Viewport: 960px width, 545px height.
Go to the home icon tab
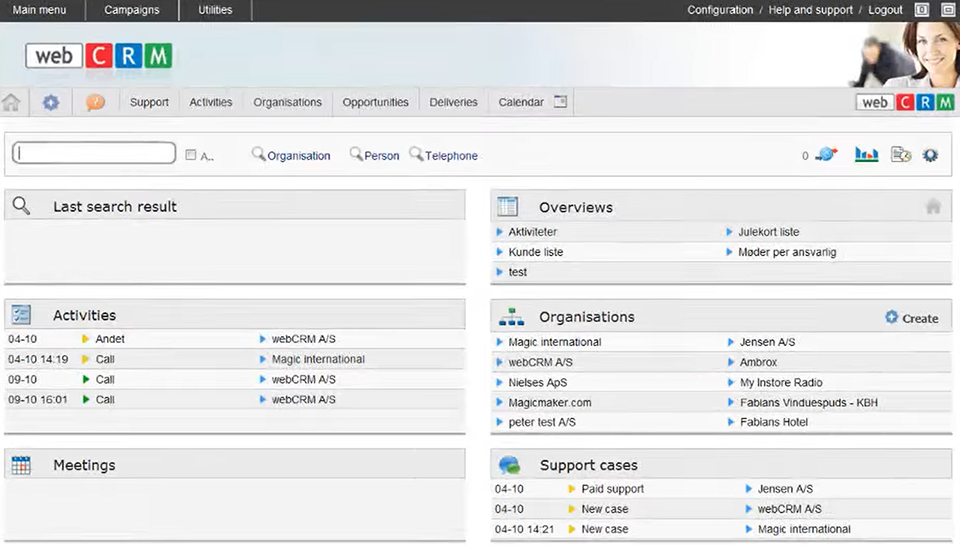tap(11, 102)
